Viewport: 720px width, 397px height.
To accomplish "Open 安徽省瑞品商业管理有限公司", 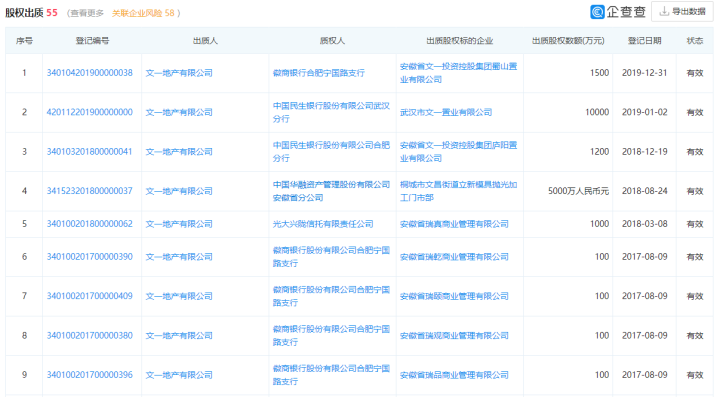I will pyautogui.click(x=454, y=375).
